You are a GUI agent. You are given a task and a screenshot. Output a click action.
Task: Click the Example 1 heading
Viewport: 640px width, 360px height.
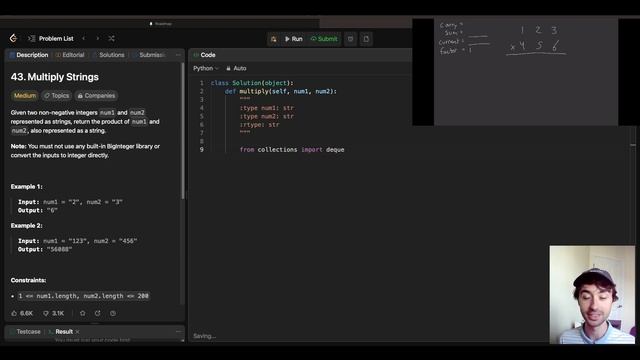(x=27, y=187)
